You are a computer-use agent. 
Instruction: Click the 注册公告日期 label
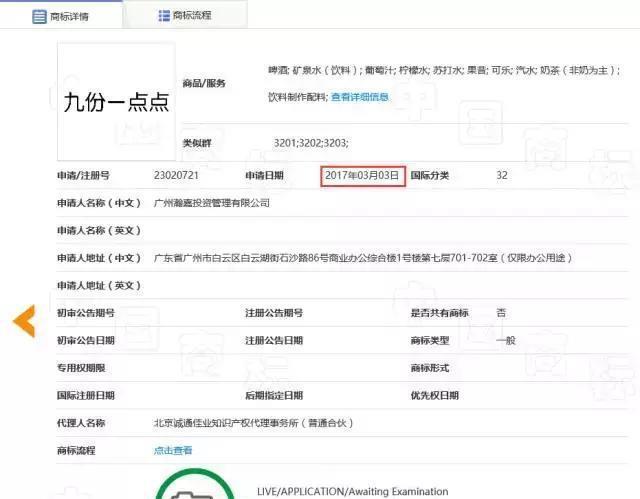274,340
